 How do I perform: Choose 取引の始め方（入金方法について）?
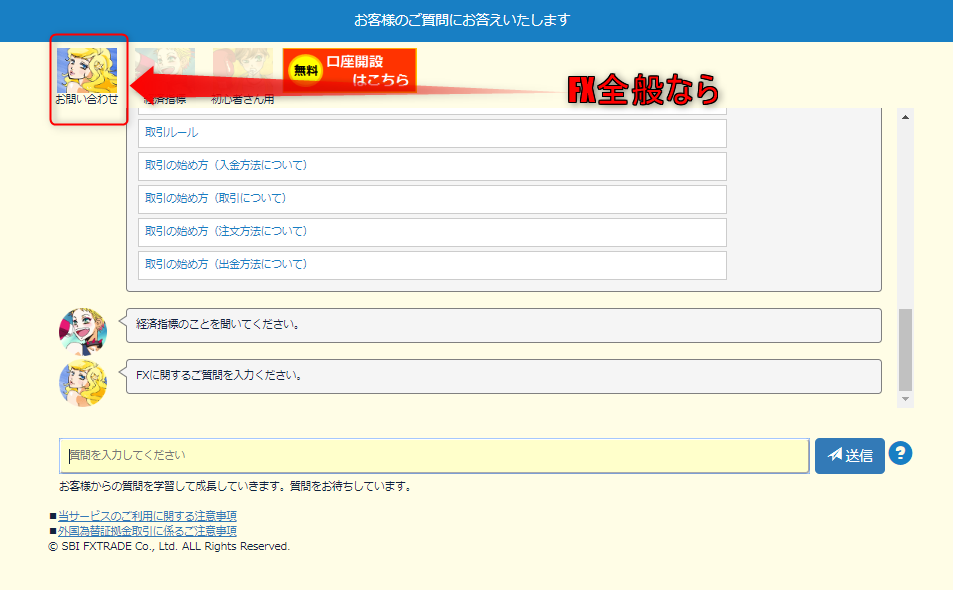coord(432,166)
